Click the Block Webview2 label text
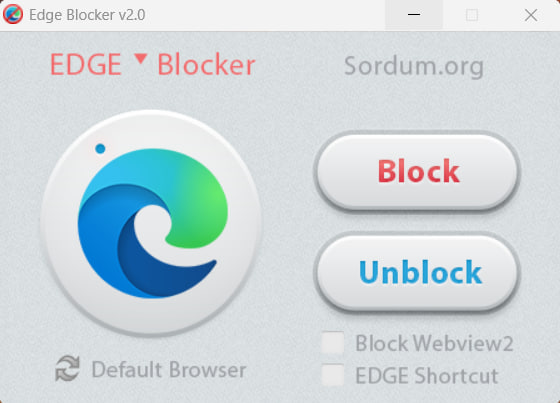Viewport: 560px width, 403px height. click(x=434, y=343)
